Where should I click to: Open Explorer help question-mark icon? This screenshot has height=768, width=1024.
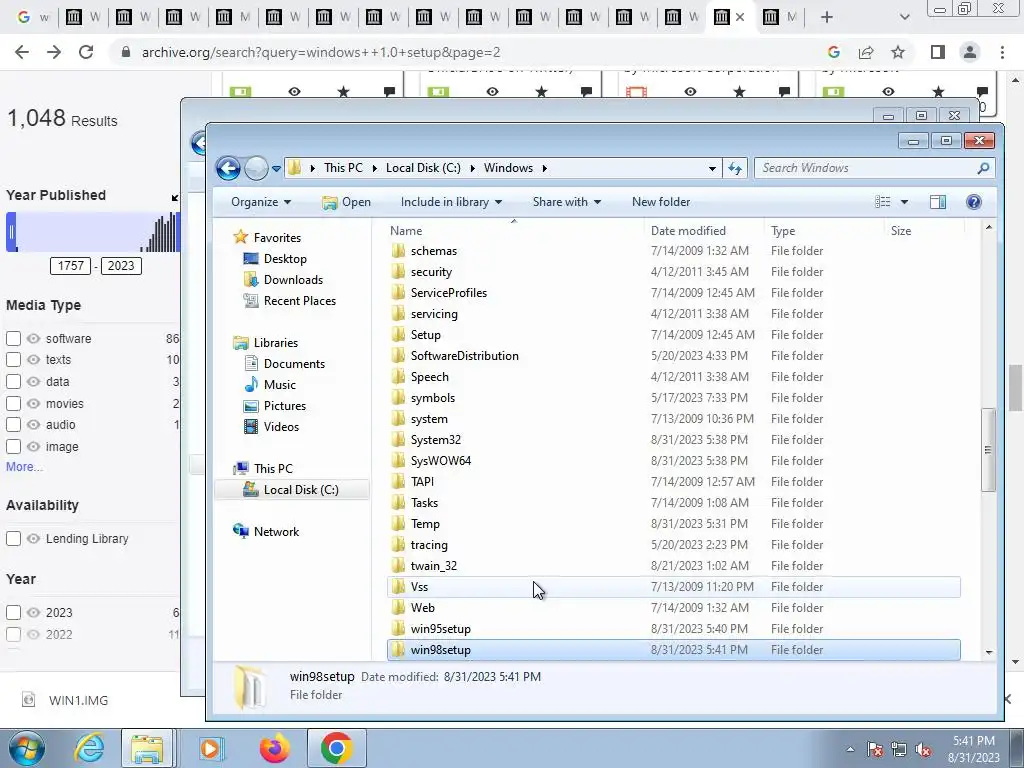tap(973, 202)
